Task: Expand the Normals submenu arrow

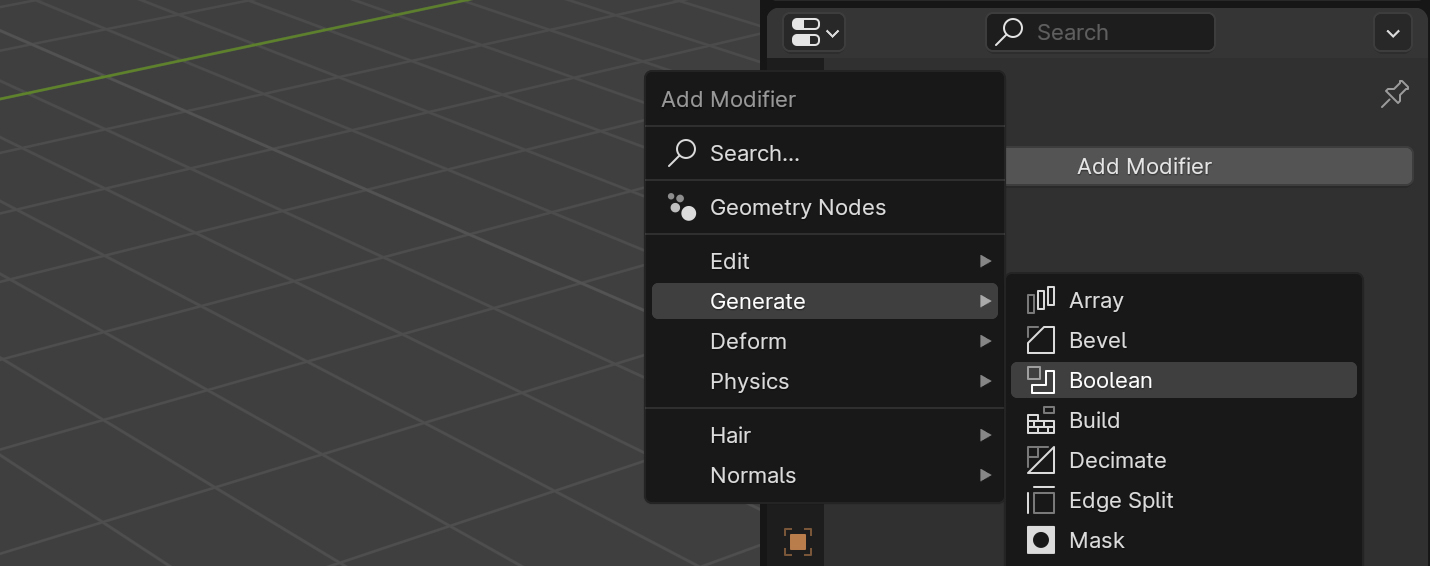Action: coord(986,475)
